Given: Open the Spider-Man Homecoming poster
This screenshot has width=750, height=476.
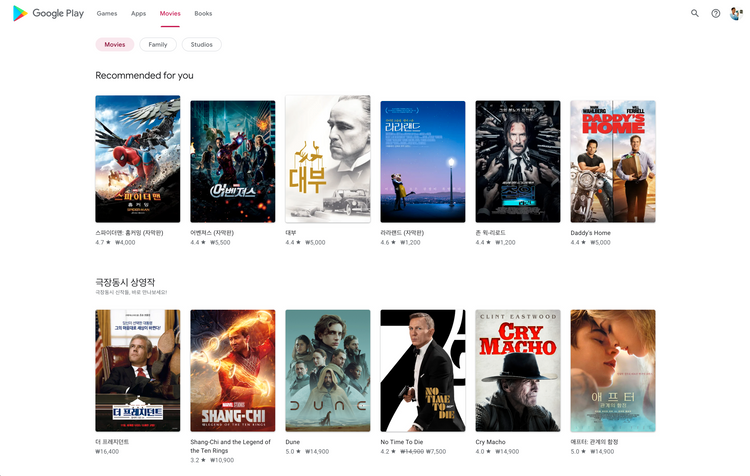Looking at the screenshot, I should coord(138,159).
